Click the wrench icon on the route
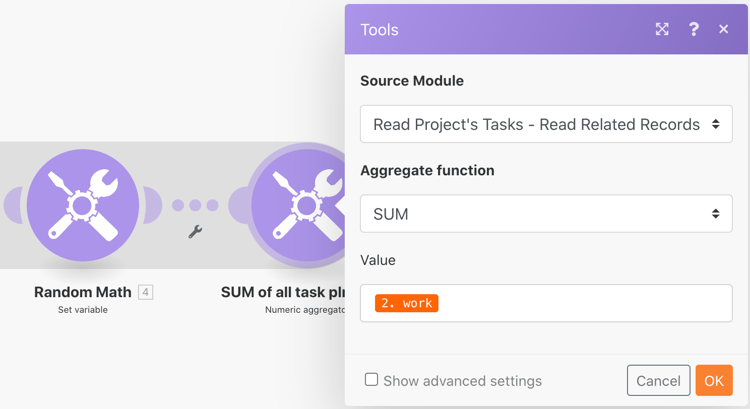The width and height of the screenshot is (750, 409). click(x=195, y=231)
